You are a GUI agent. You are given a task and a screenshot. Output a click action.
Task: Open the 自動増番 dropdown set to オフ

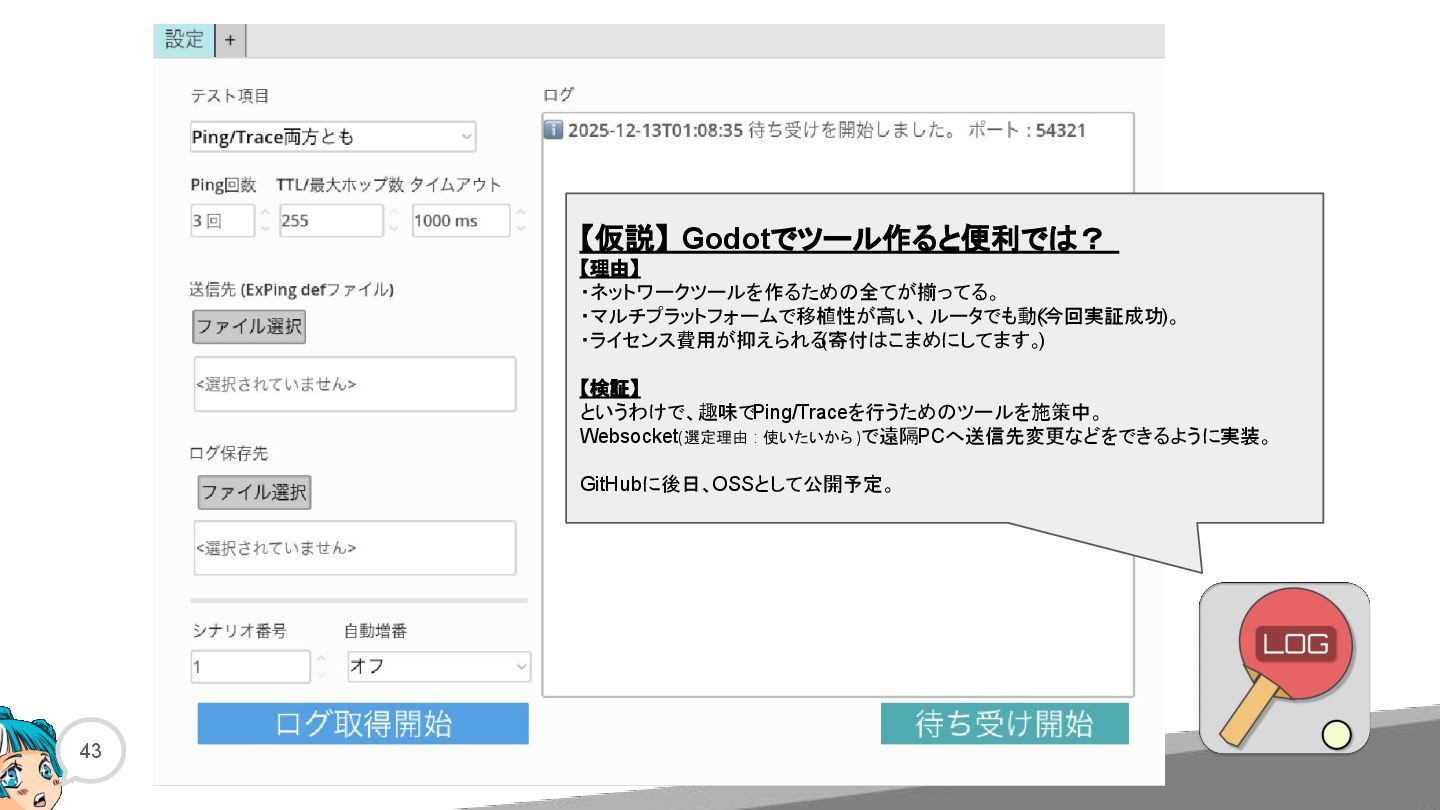[x=439, y=667]
